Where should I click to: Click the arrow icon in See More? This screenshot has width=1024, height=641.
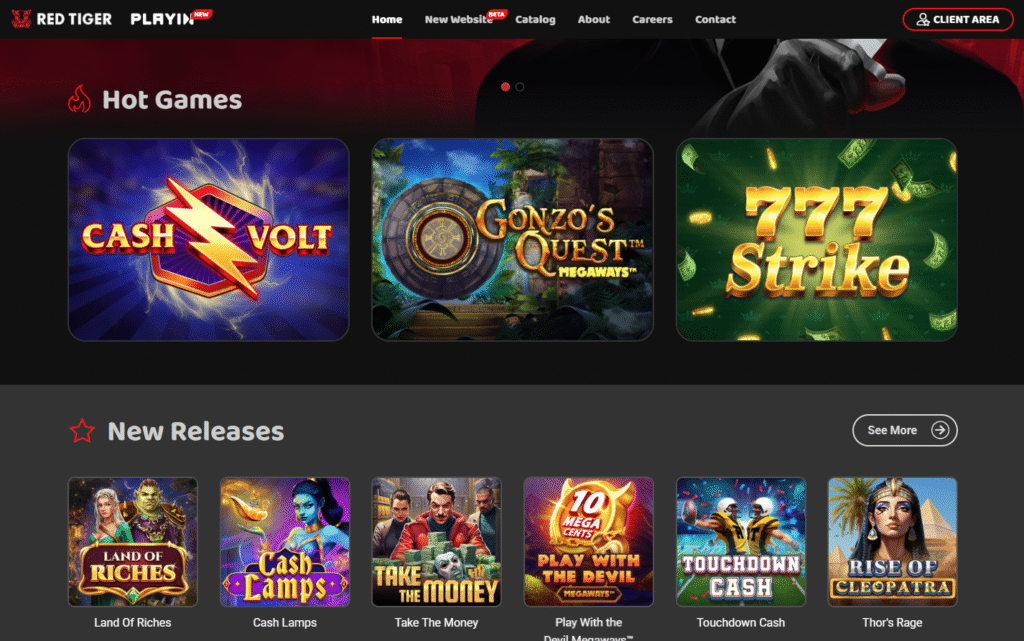[940, 430]
